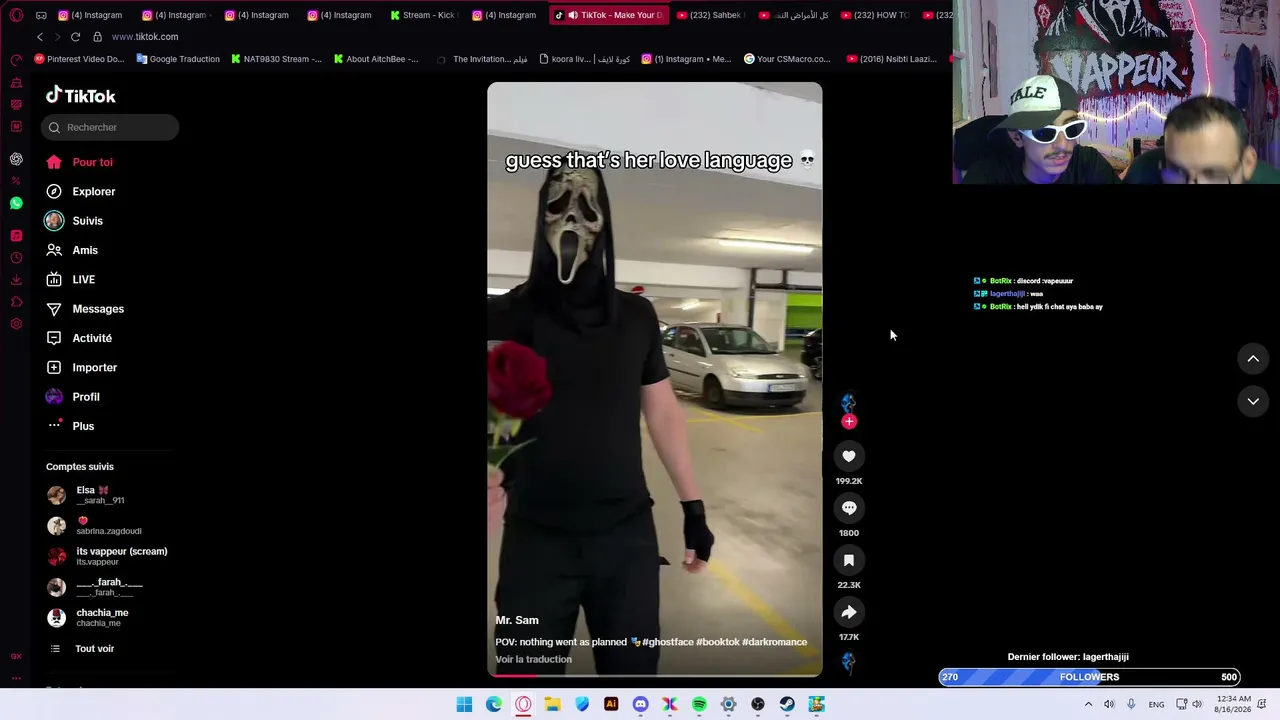Open the Opera menu logo

[16, 15]
